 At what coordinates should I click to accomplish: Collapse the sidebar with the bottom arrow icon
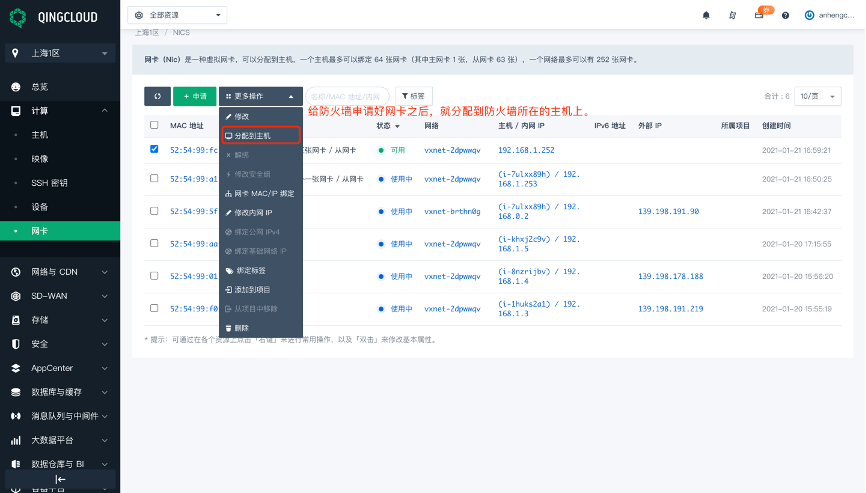[60, 479]
